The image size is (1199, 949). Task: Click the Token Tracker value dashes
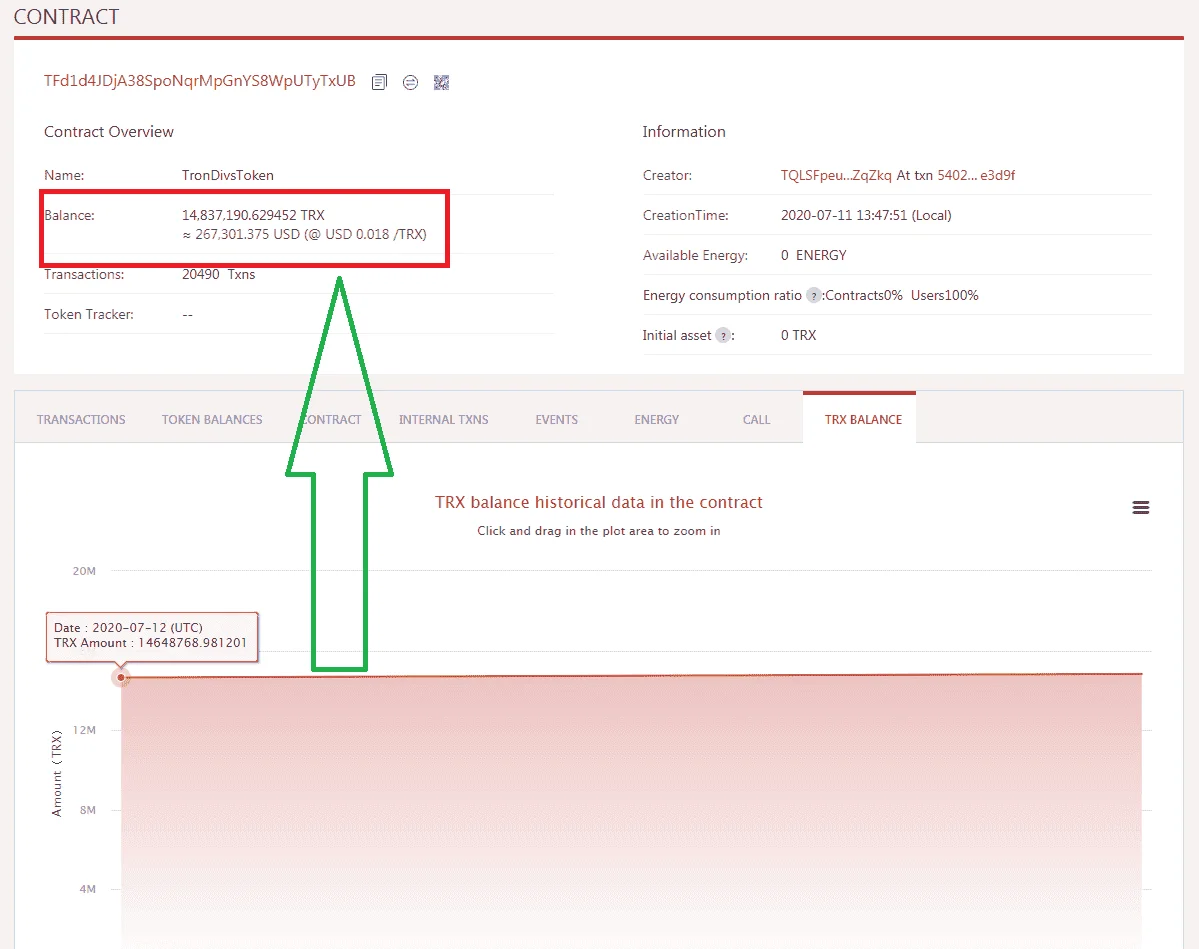[x=187, y=314]
